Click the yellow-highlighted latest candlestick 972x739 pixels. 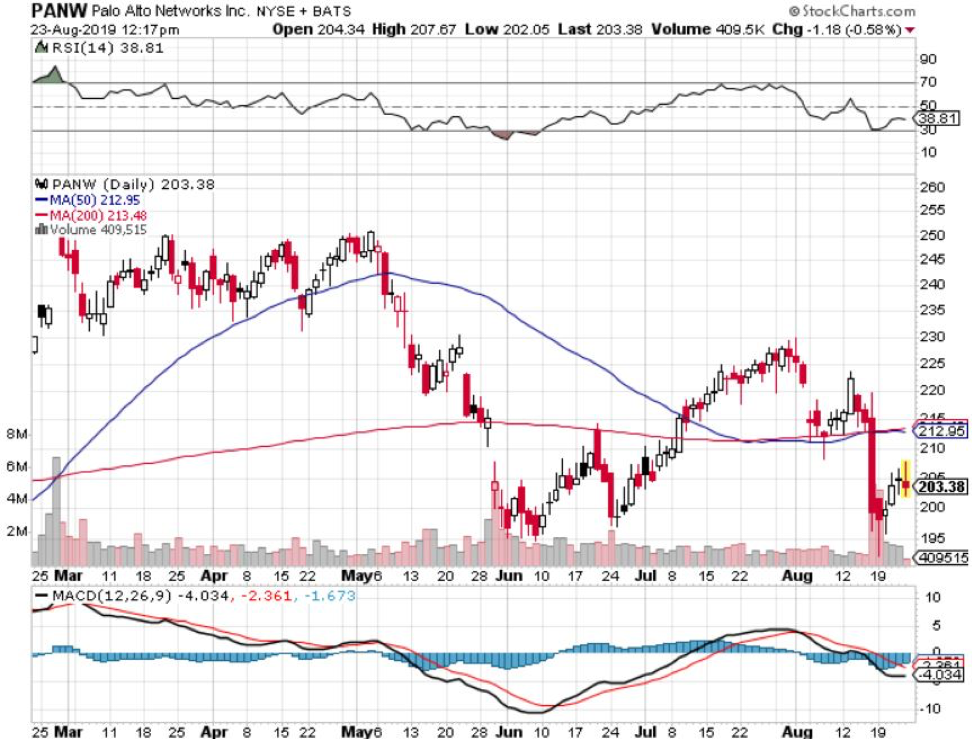906,478
